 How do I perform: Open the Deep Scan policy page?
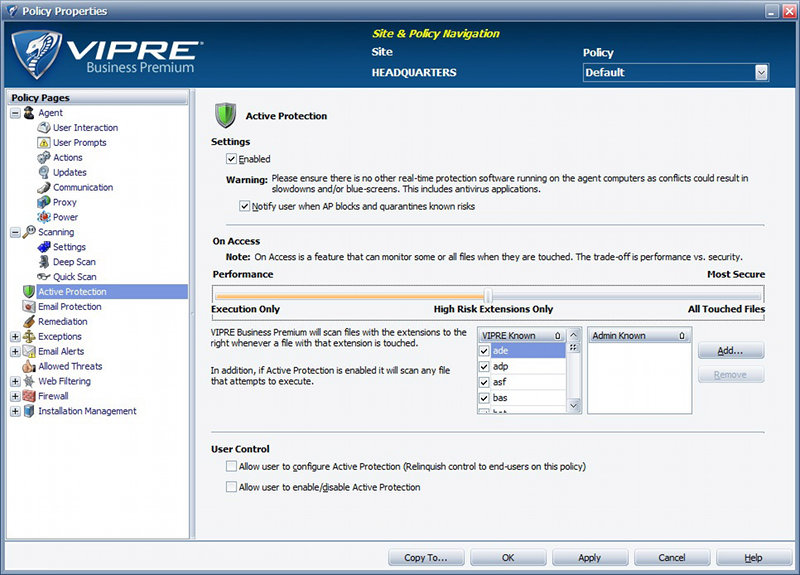click(74, 262)
